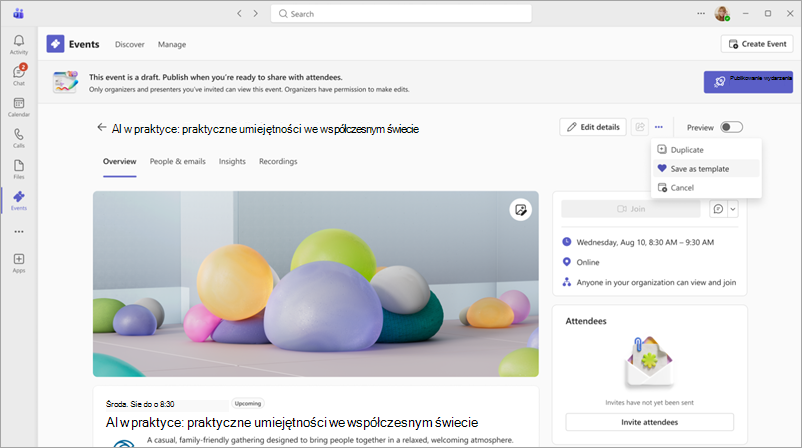The image size is (802, 448).
Task: Toggle the Preview switch
Action: point(731,127)
